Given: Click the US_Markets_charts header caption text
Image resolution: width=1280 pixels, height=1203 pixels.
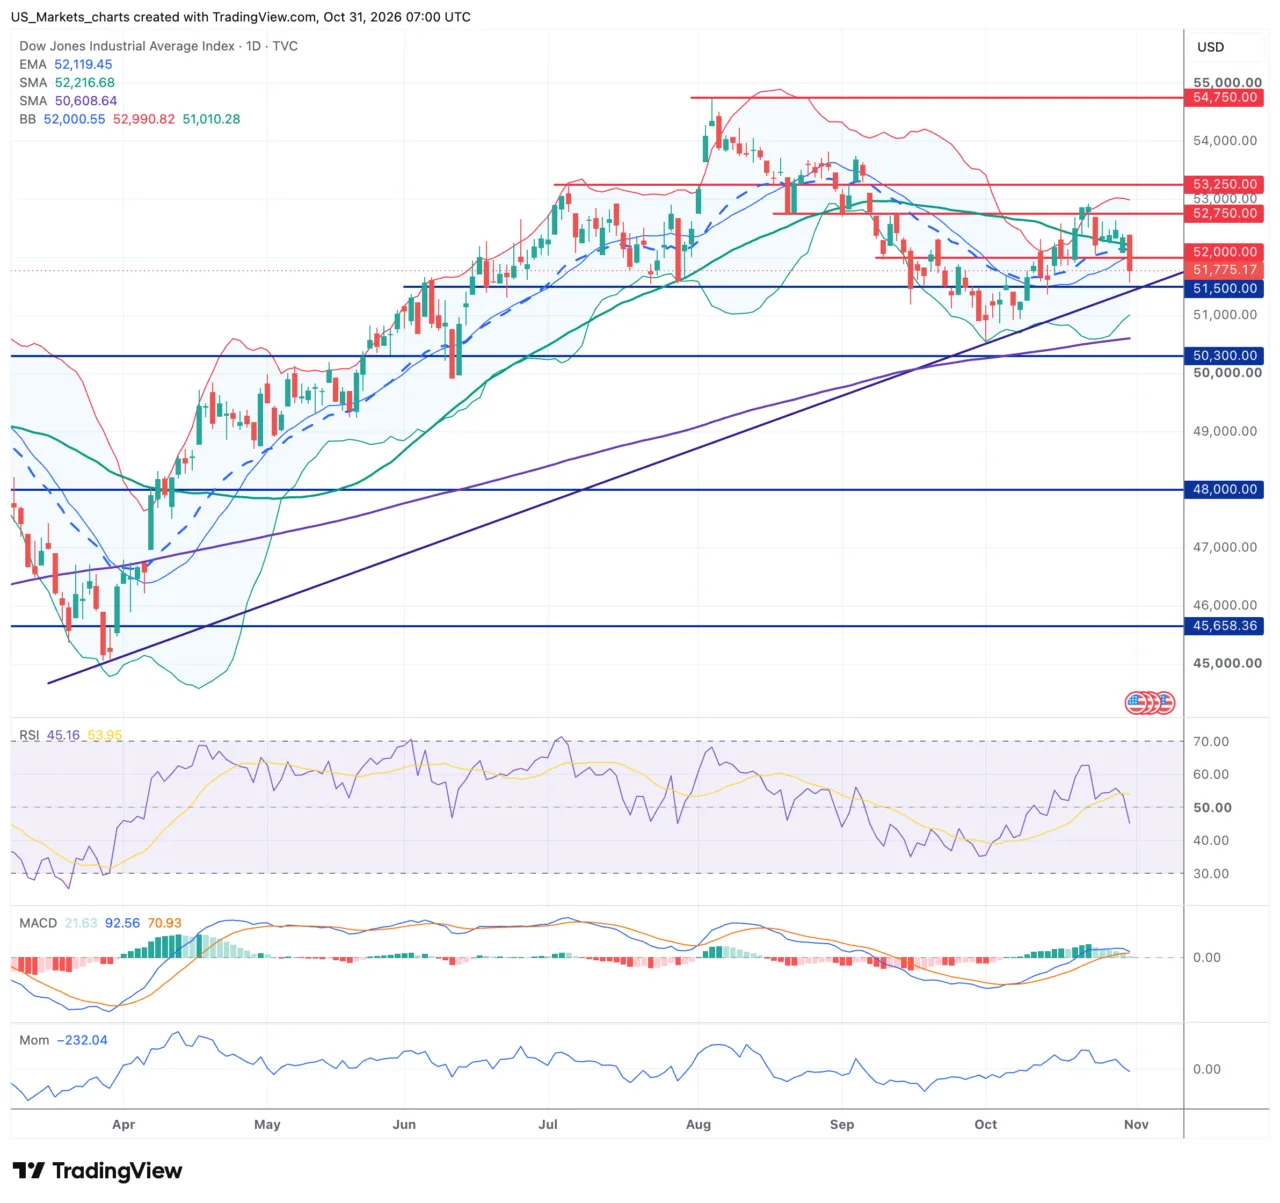Looking at the screenshot, I should point(241,17).
